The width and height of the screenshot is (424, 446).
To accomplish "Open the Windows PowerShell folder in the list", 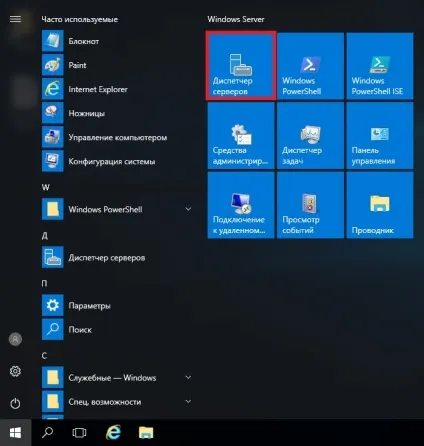I will (x=117, y=209).
